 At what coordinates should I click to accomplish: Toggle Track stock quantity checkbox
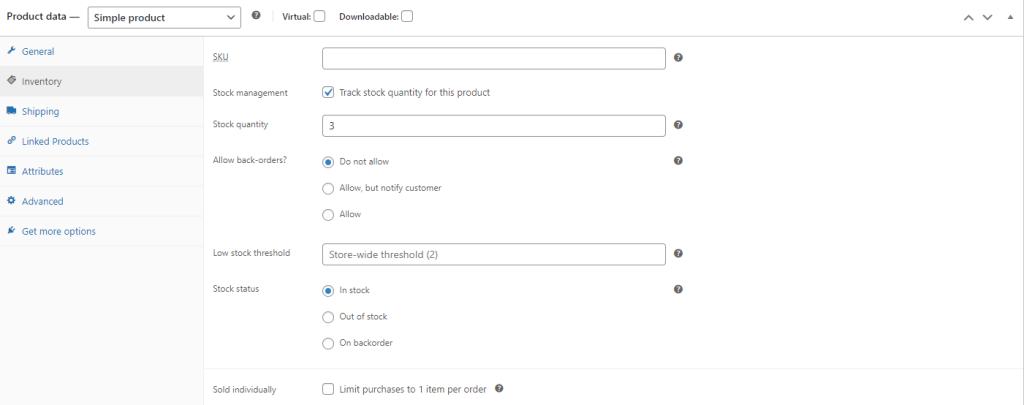point(328,92)
